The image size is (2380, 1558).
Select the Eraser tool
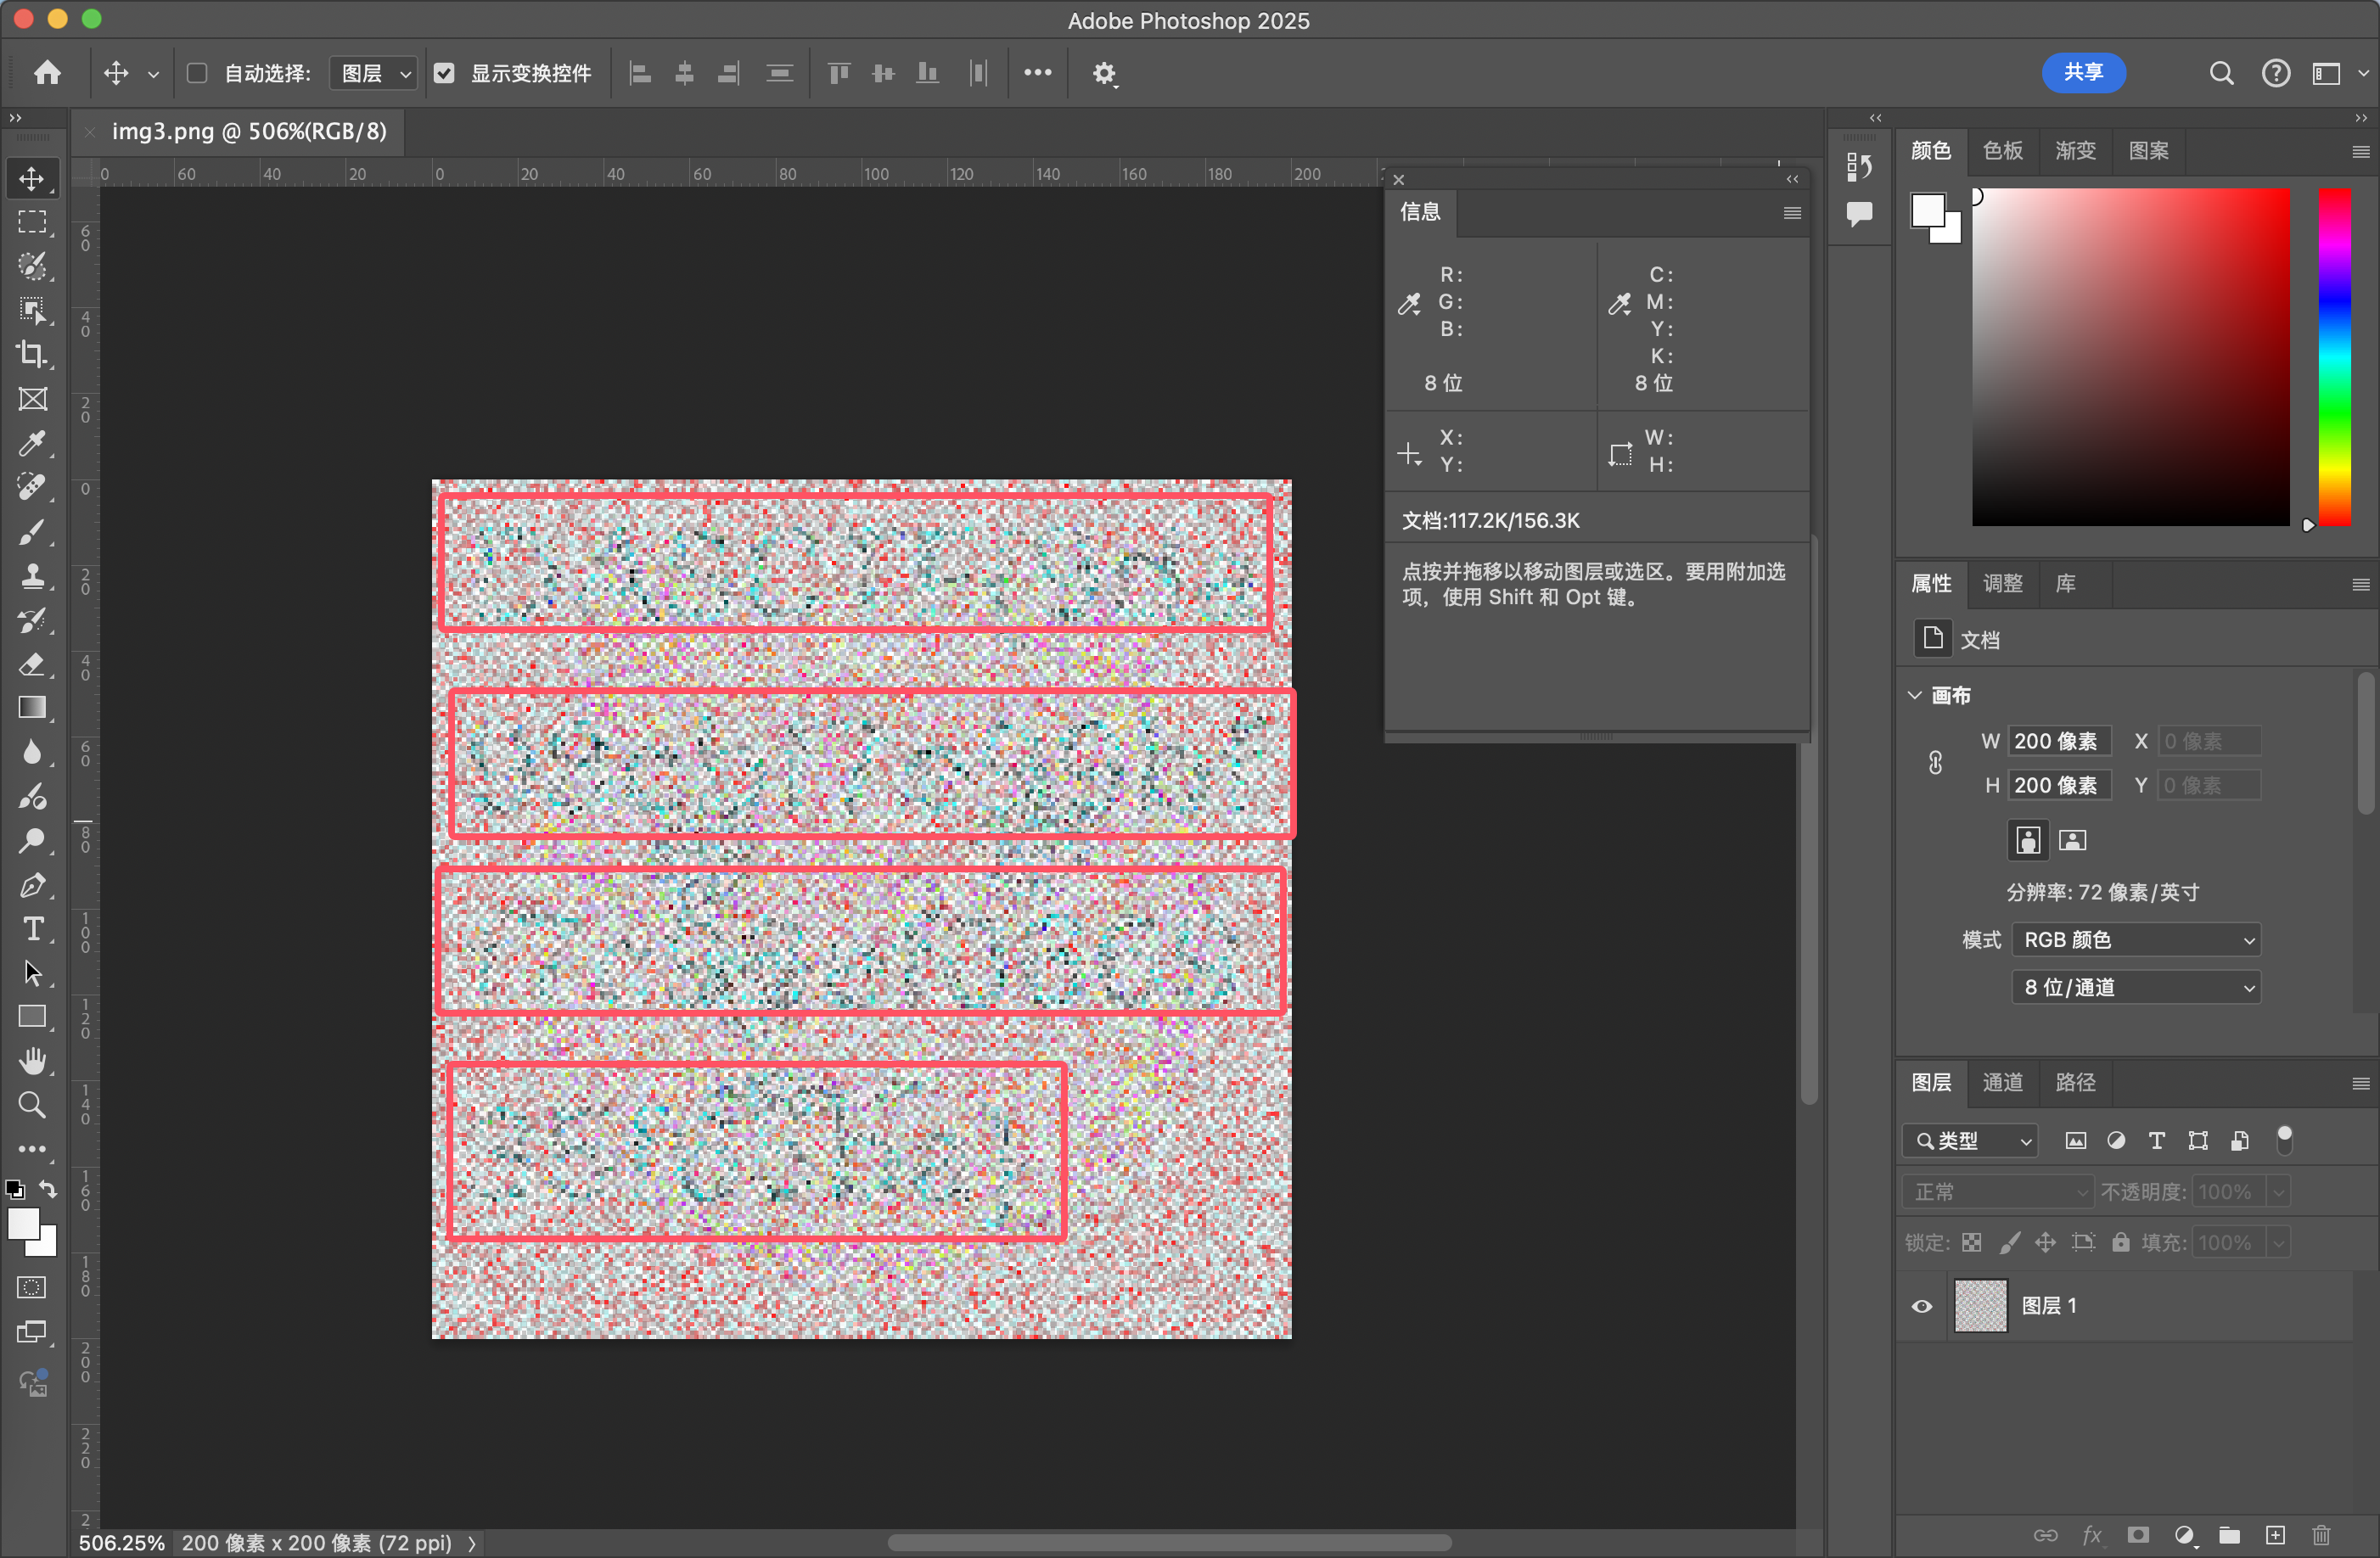pyautogui.click(x=32, y=664)
